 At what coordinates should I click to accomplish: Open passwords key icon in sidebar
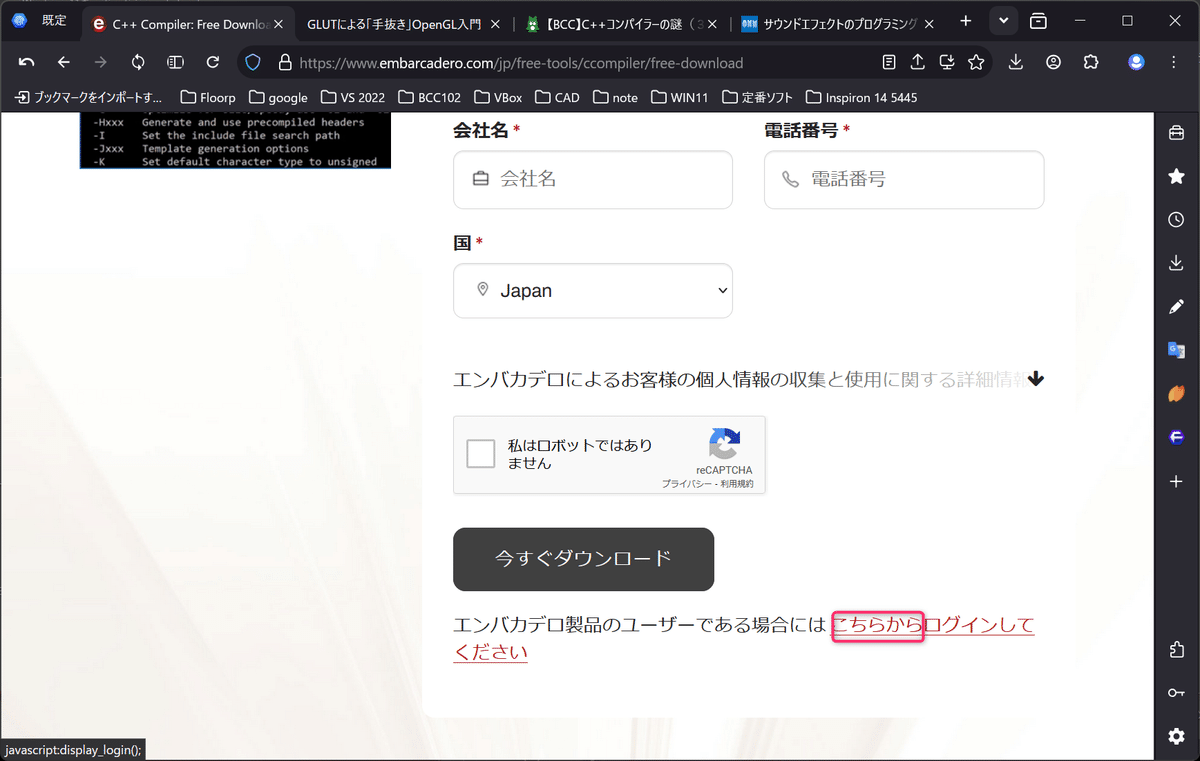point(1176,693)
